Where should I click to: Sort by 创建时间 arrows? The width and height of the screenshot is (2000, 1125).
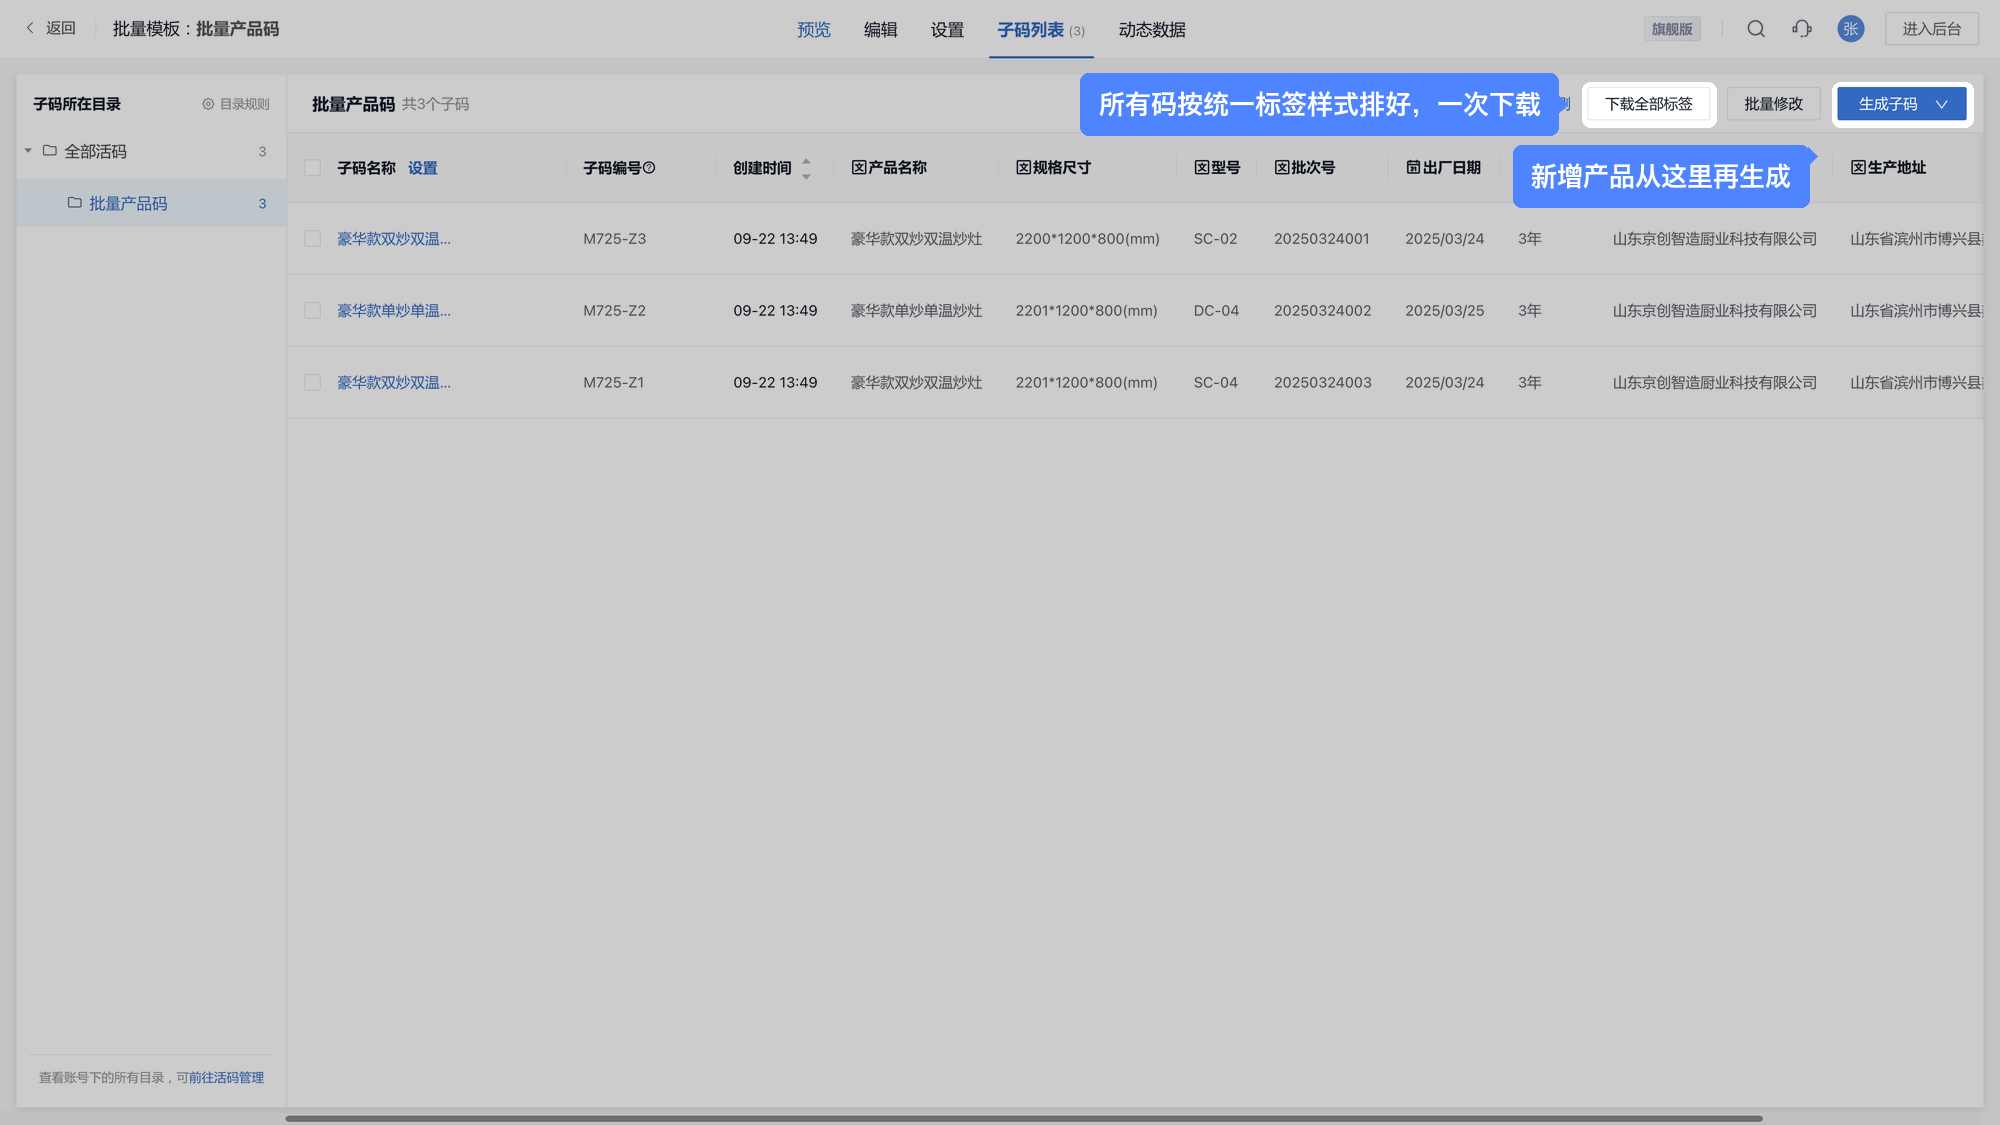point(806,168)
